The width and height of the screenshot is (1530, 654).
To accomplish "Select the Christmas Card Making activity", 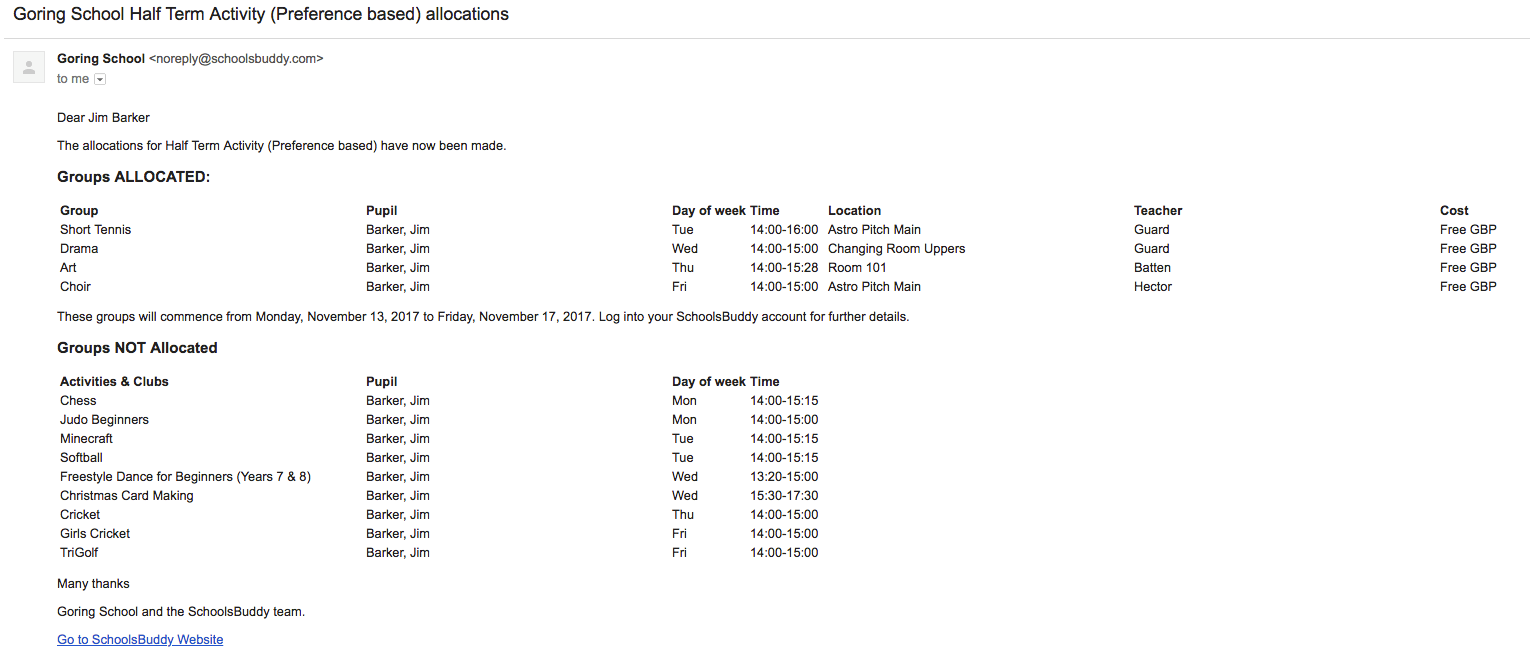I will click(126, 496).
